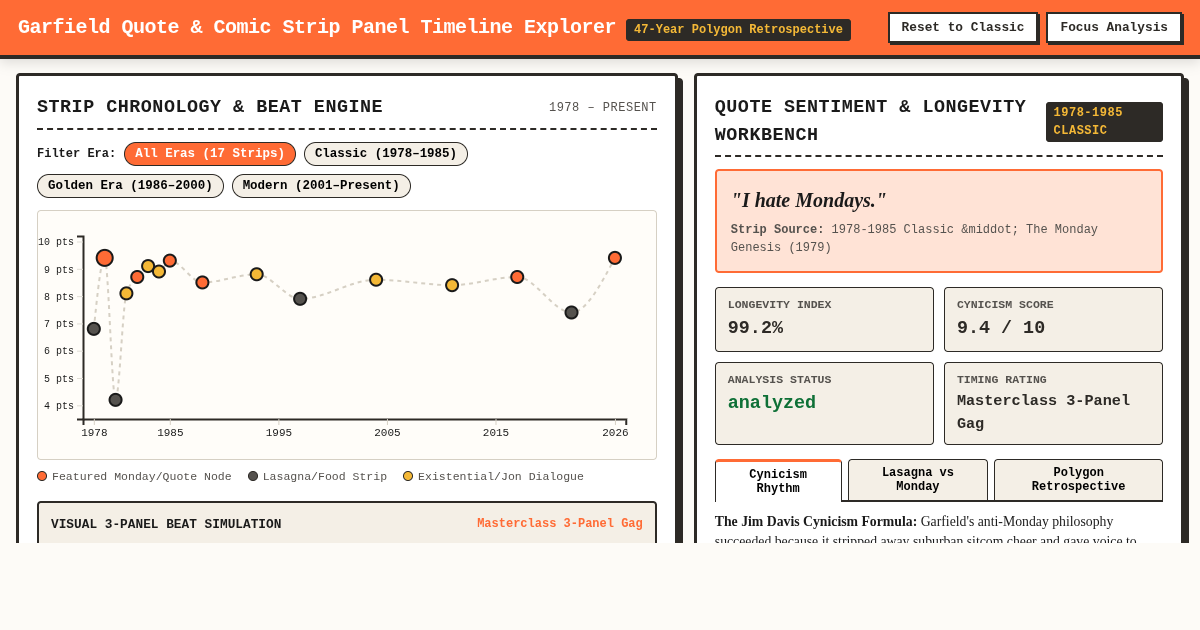Click the "I hate Mondays." quote
This screenshot has height=630, width=1200.
pos(808,200)
